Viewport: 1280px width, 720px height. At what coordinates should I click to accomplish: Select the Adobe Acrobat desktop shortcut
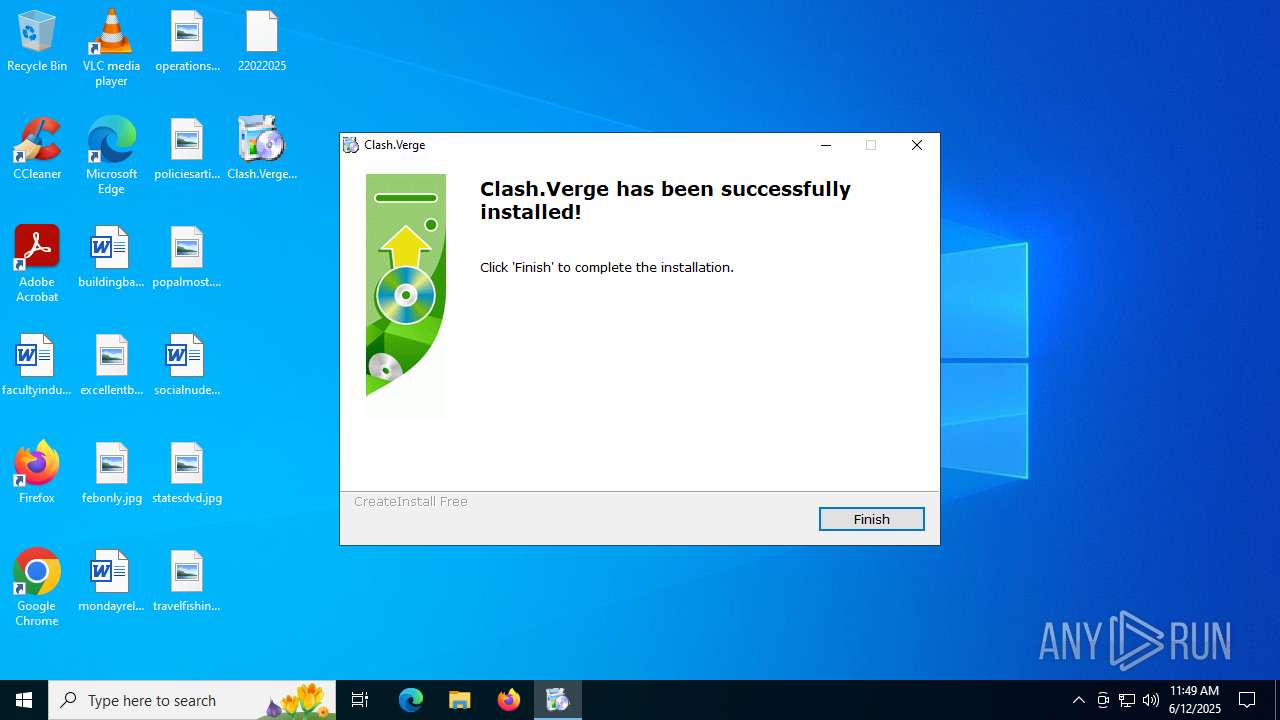tap(37, 264)
